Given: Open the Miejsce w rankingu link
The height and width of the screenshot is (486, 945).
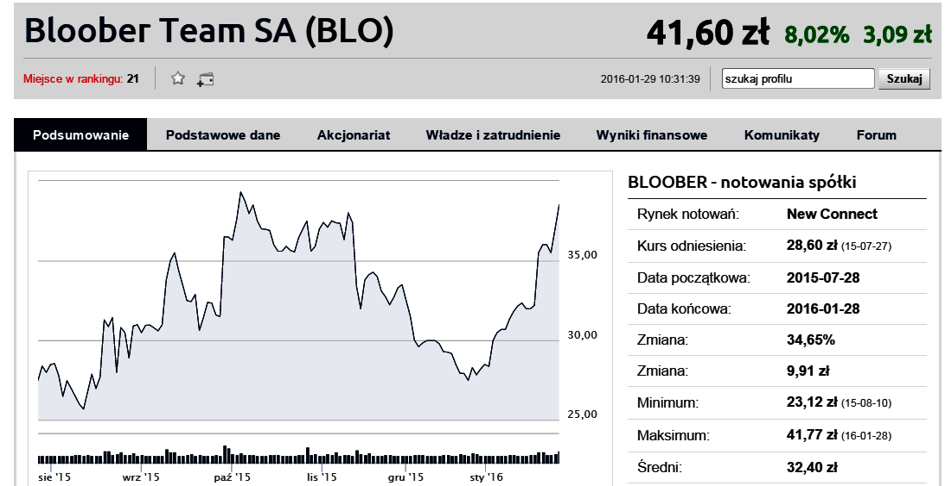Looking at the screenshot, I should [x=73, y=79].
